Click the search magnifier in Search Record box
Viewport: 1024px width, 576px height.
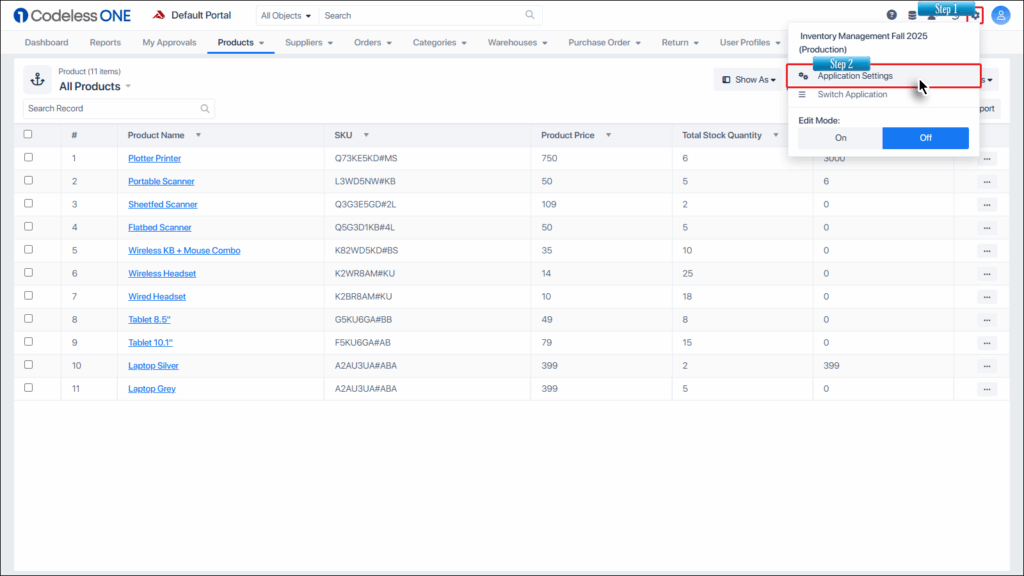click(205, 108)
